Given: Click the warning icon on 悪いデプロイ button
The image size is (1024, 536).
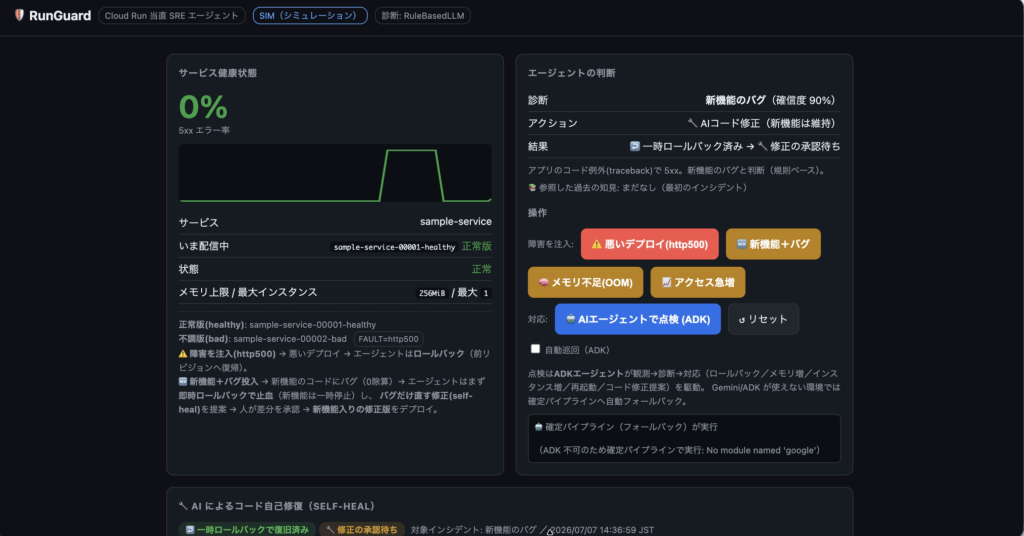Looking at the screenshot, I should click(x=596, y=244).
